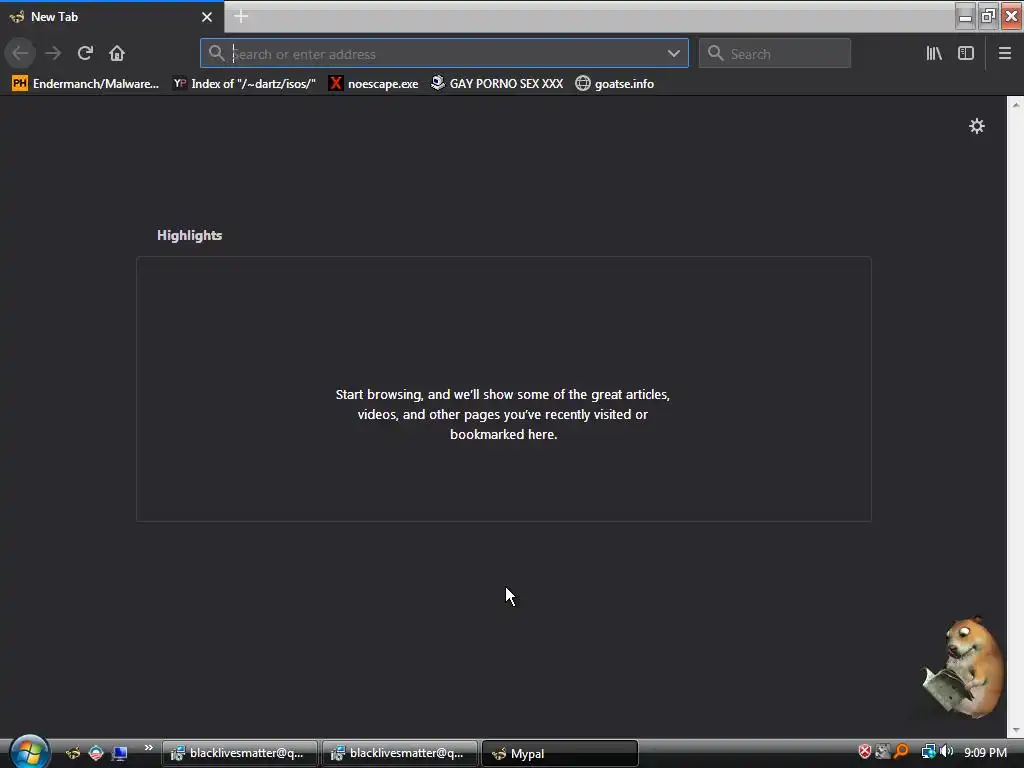Click the orange magnifier tray icon

901,752
